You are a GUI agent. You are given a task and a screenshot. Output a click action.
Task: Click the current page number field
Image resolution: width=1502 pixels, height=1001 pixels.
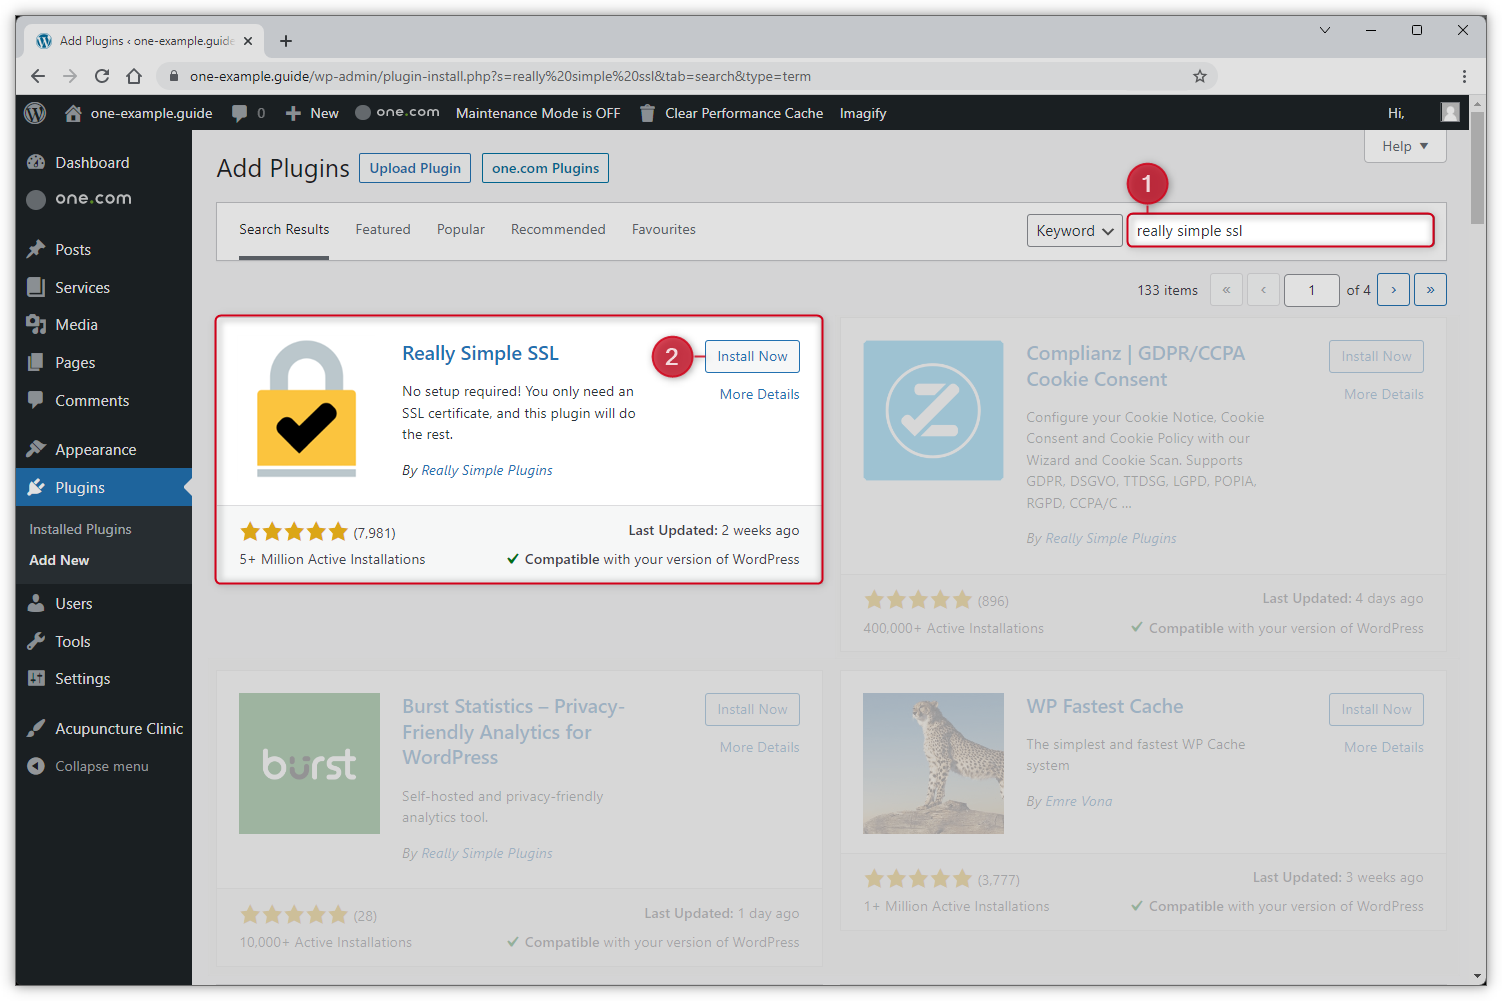(1312, 290)
